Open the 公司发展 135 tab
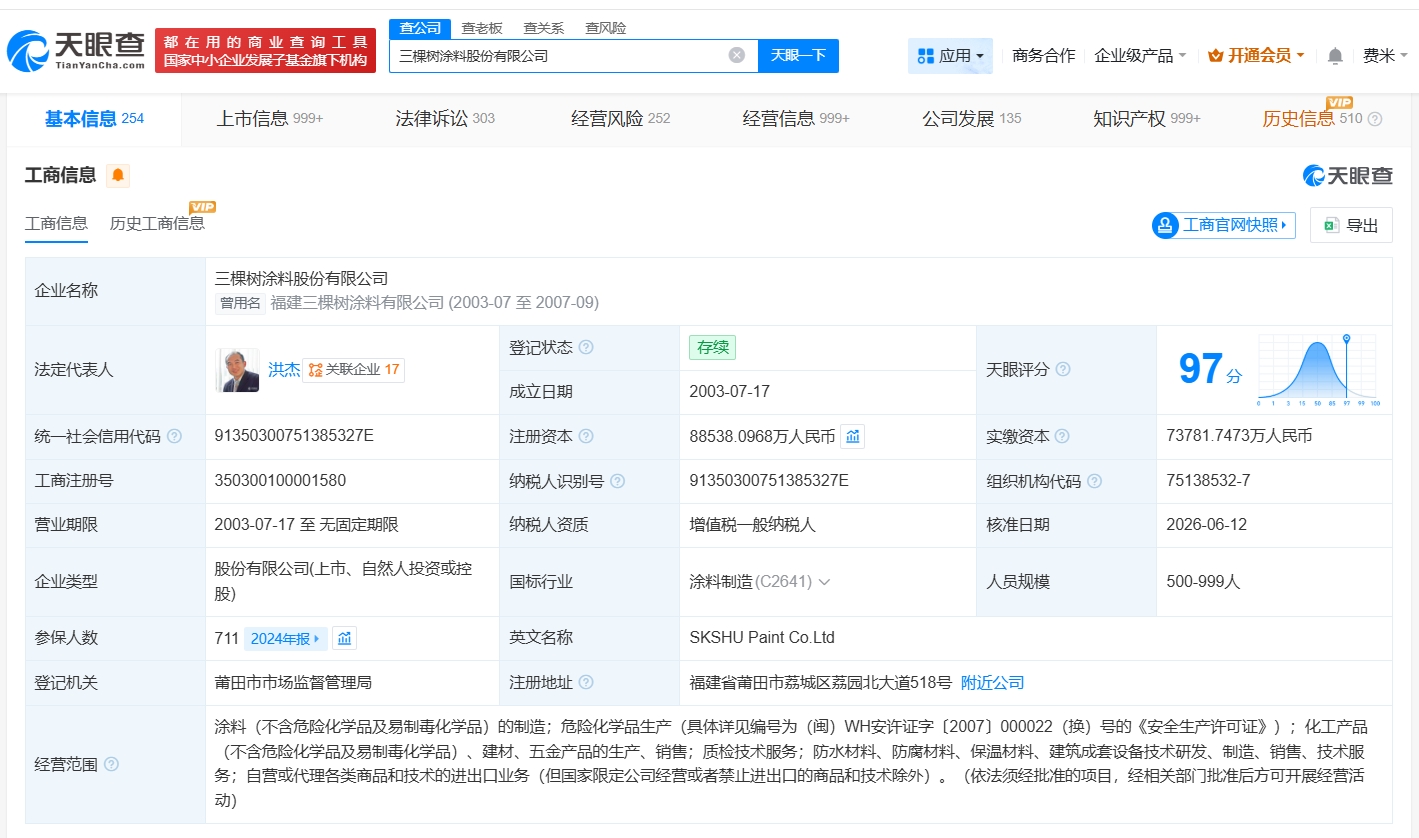1419x838 pixels. pos(972,119)
